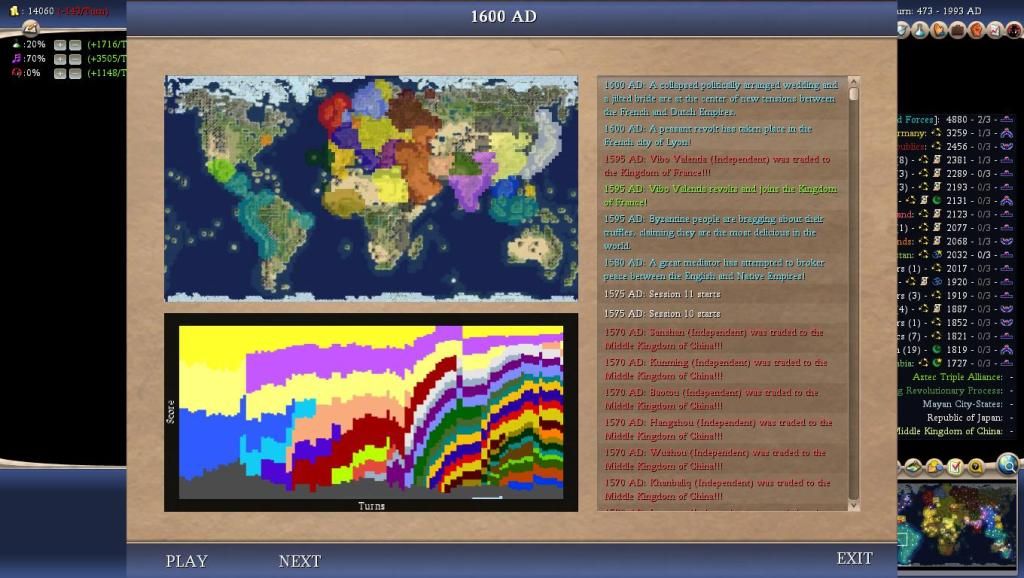Click the research beaker rate icon
1024x578 pixels.
(x=16, y=44)
